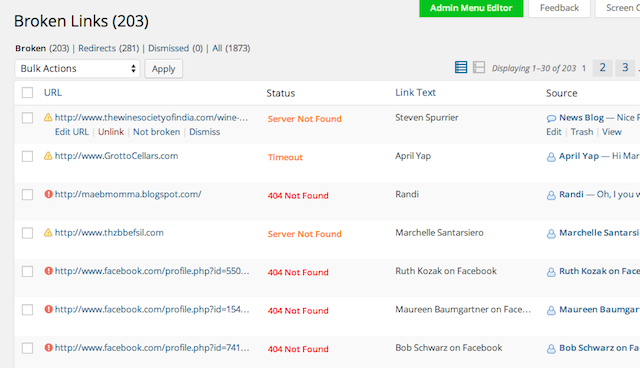Click user icon next to Randi source
The image size is (640, 368).
pos(551,195)
